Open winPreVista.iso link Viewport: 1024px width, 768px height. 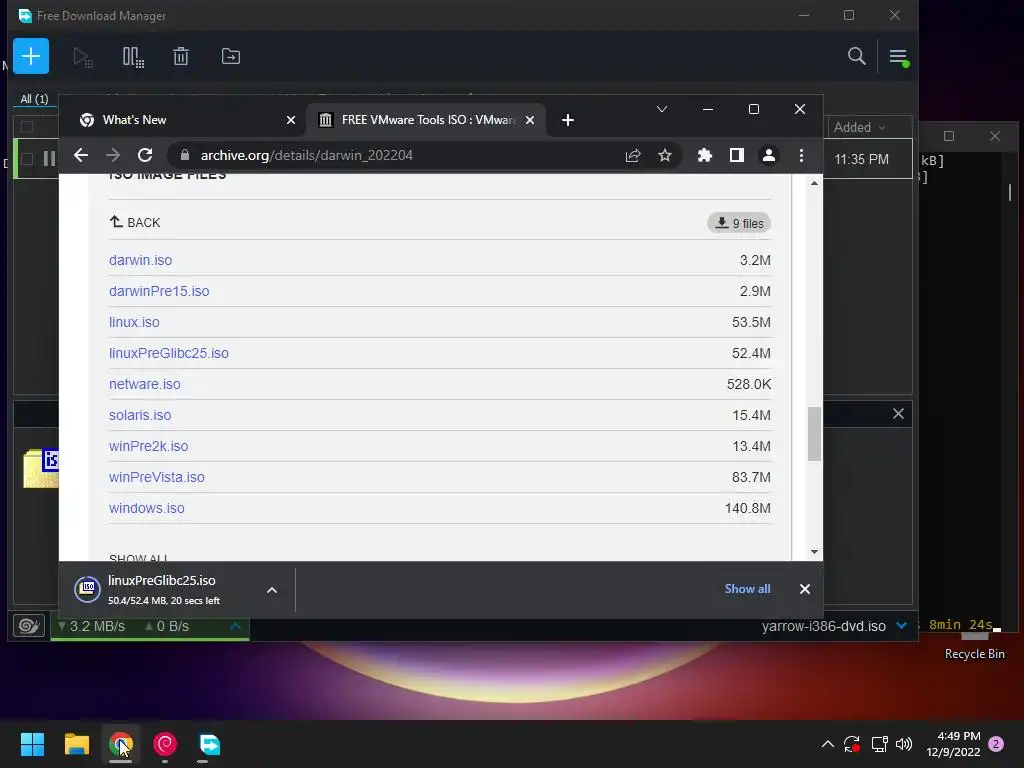156,477
